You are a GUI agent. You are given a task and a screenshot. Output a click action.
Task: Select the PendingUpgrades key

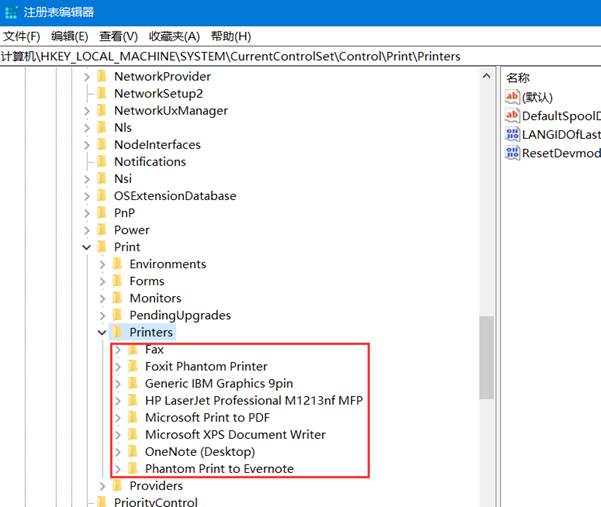coord(180,315)
